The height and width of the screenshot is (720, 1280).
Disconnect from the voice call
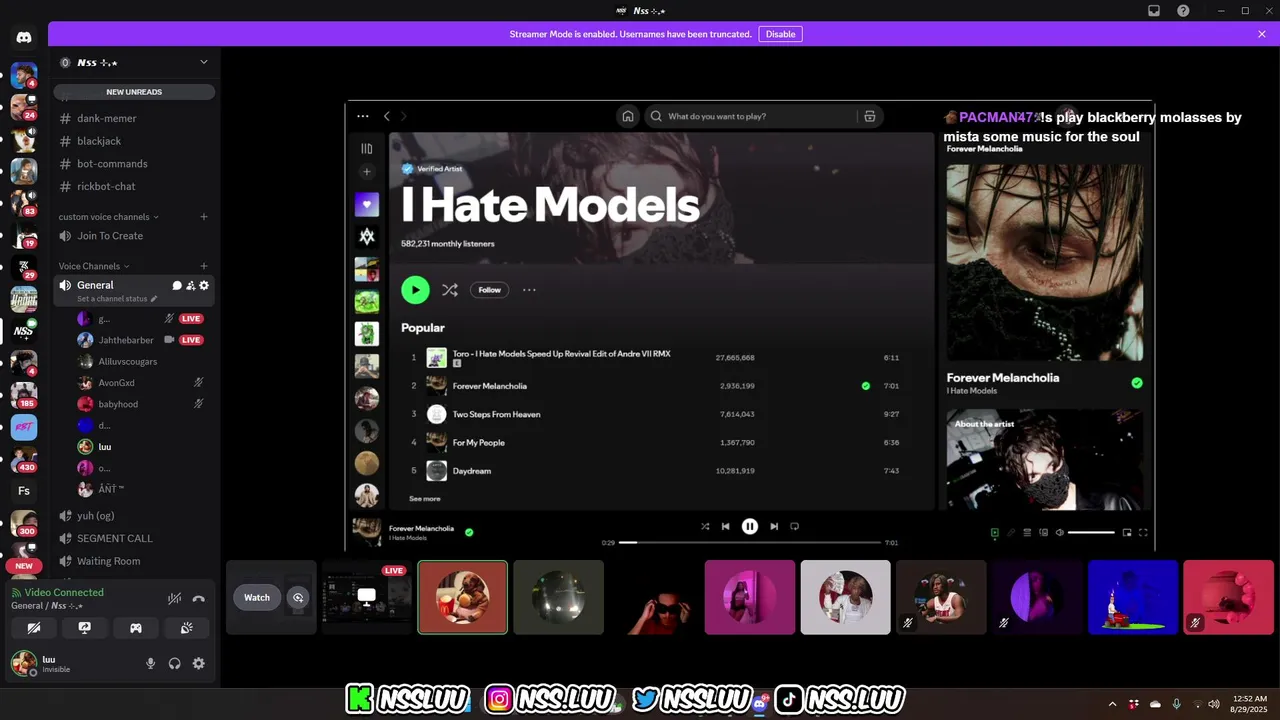198,598
